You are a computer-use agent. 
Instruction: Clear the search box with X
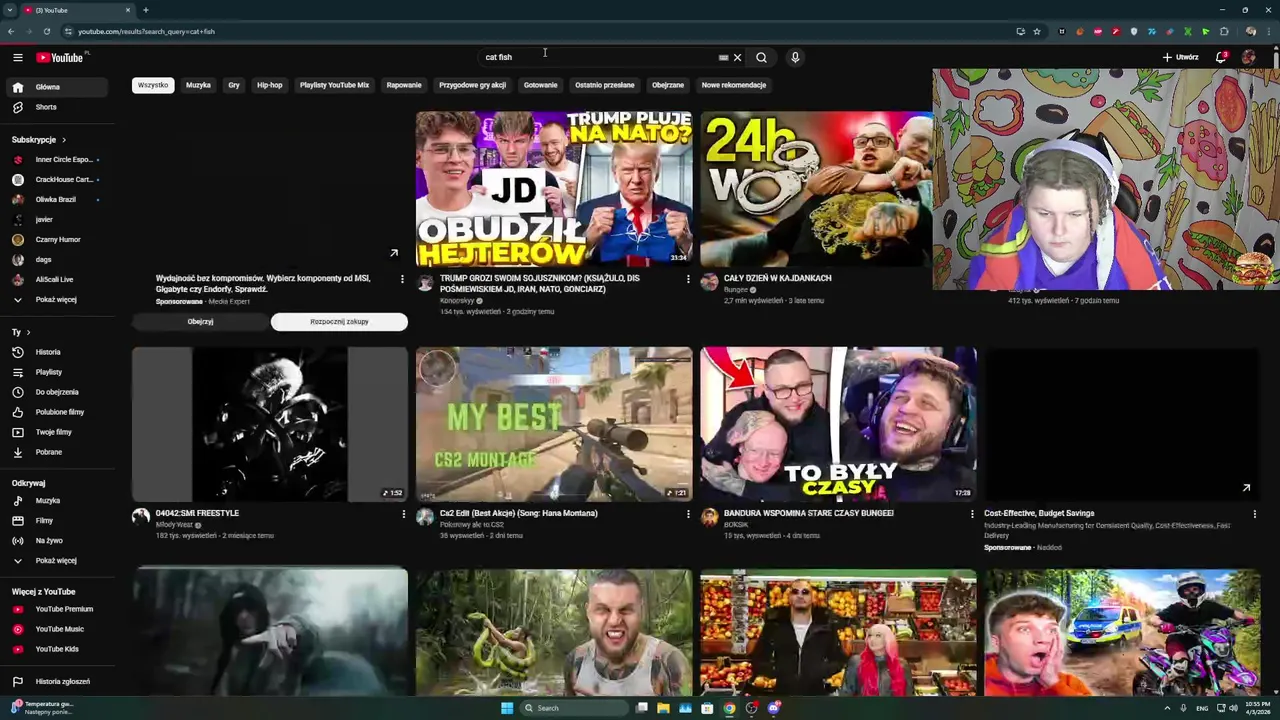(738, 57)
